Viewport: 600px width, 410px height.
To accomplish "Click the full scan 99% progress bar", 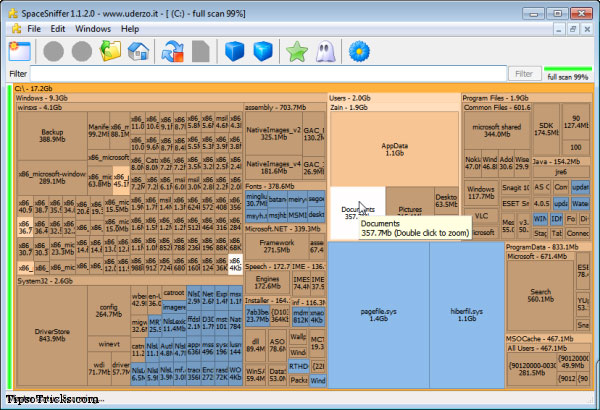I will coord(568,74).
